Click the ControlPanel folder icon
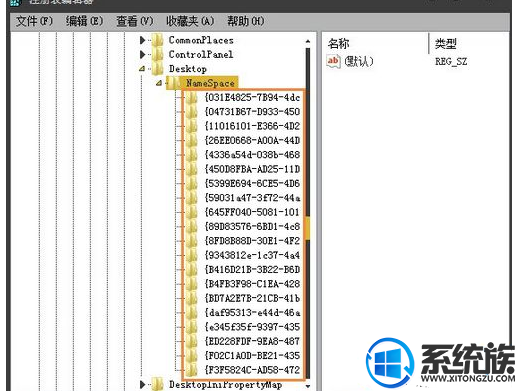This screenshot has height=391, width=515. click(x=157, y=54)
